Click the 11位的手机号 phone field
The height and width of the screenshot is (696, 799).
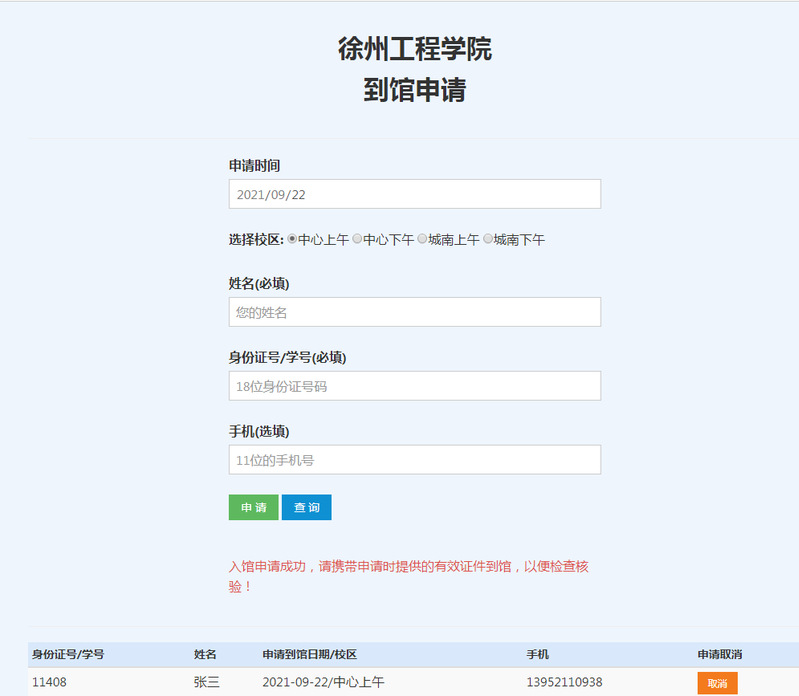point(414,460)
